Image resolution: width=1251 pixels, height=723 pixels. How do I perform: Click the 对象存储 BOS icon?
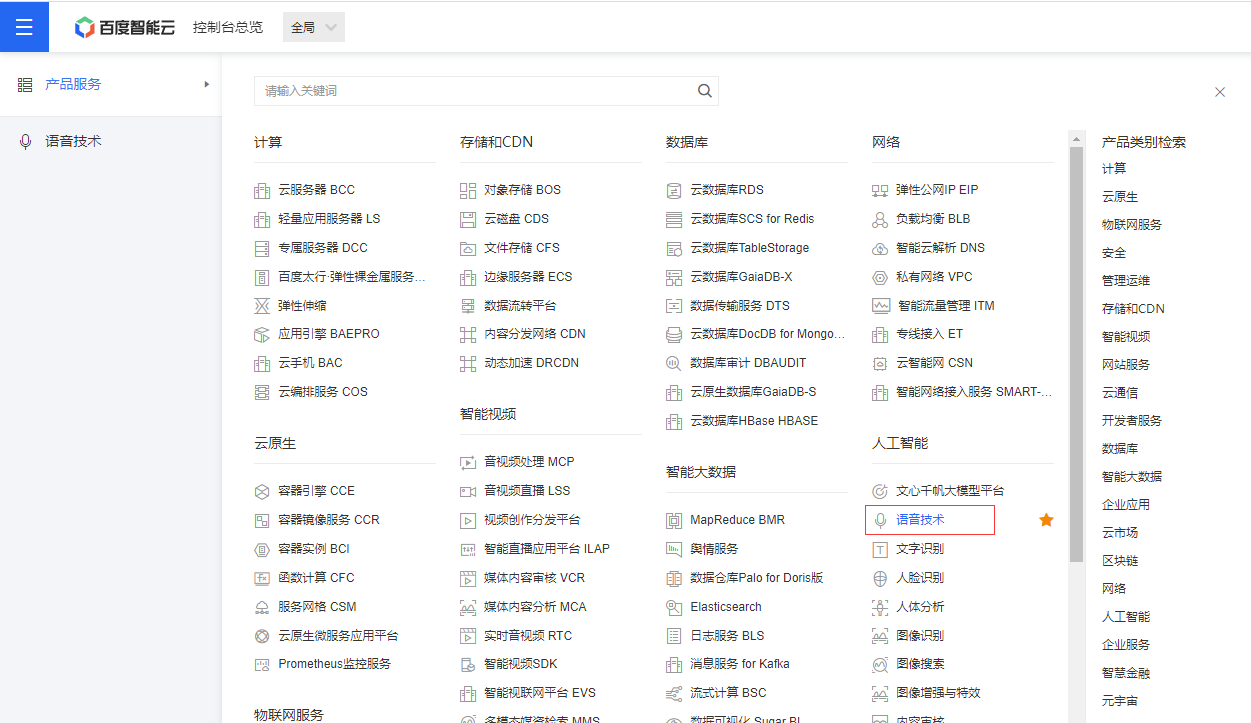[x=468, y=190]
